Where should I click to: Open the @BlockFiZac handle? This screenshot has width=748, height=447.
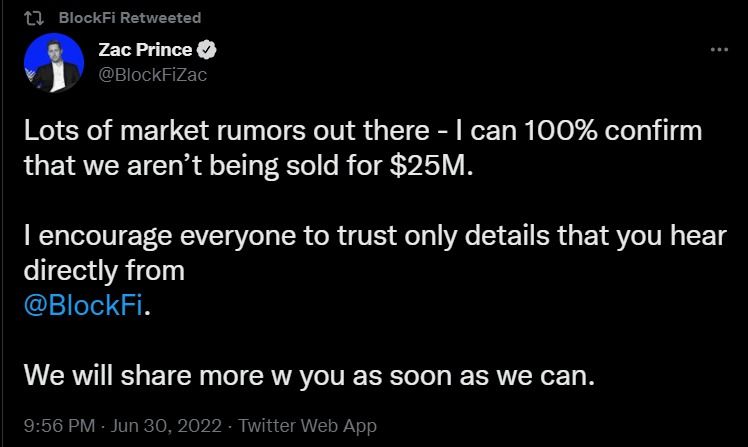tap(153, 73)
